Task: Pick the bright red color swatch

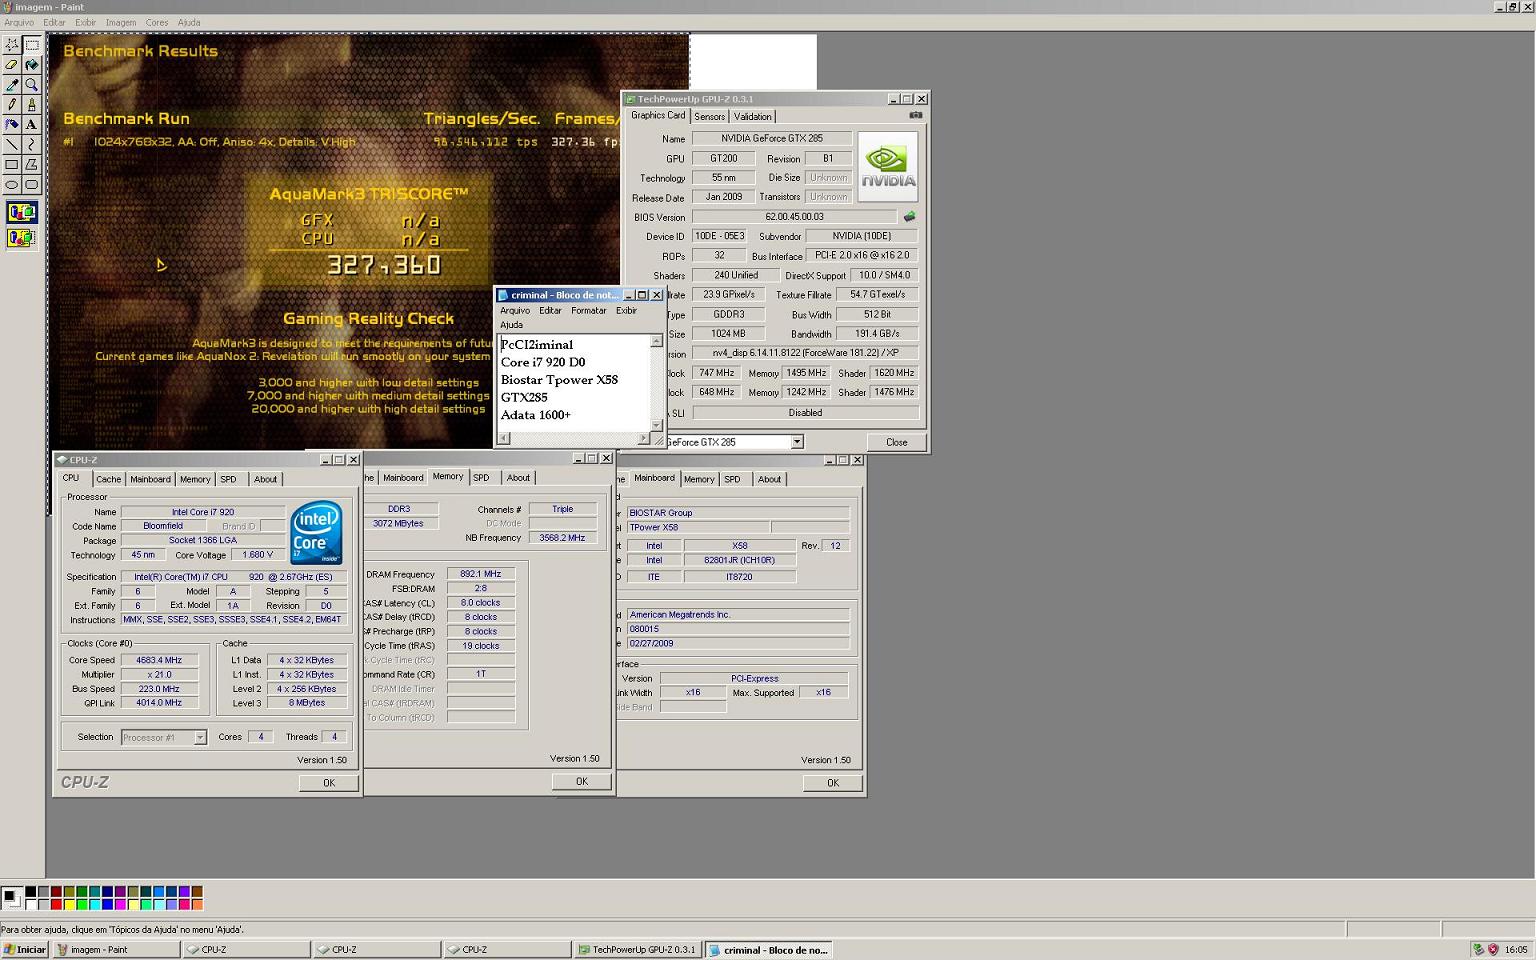Action: [56, 905]
